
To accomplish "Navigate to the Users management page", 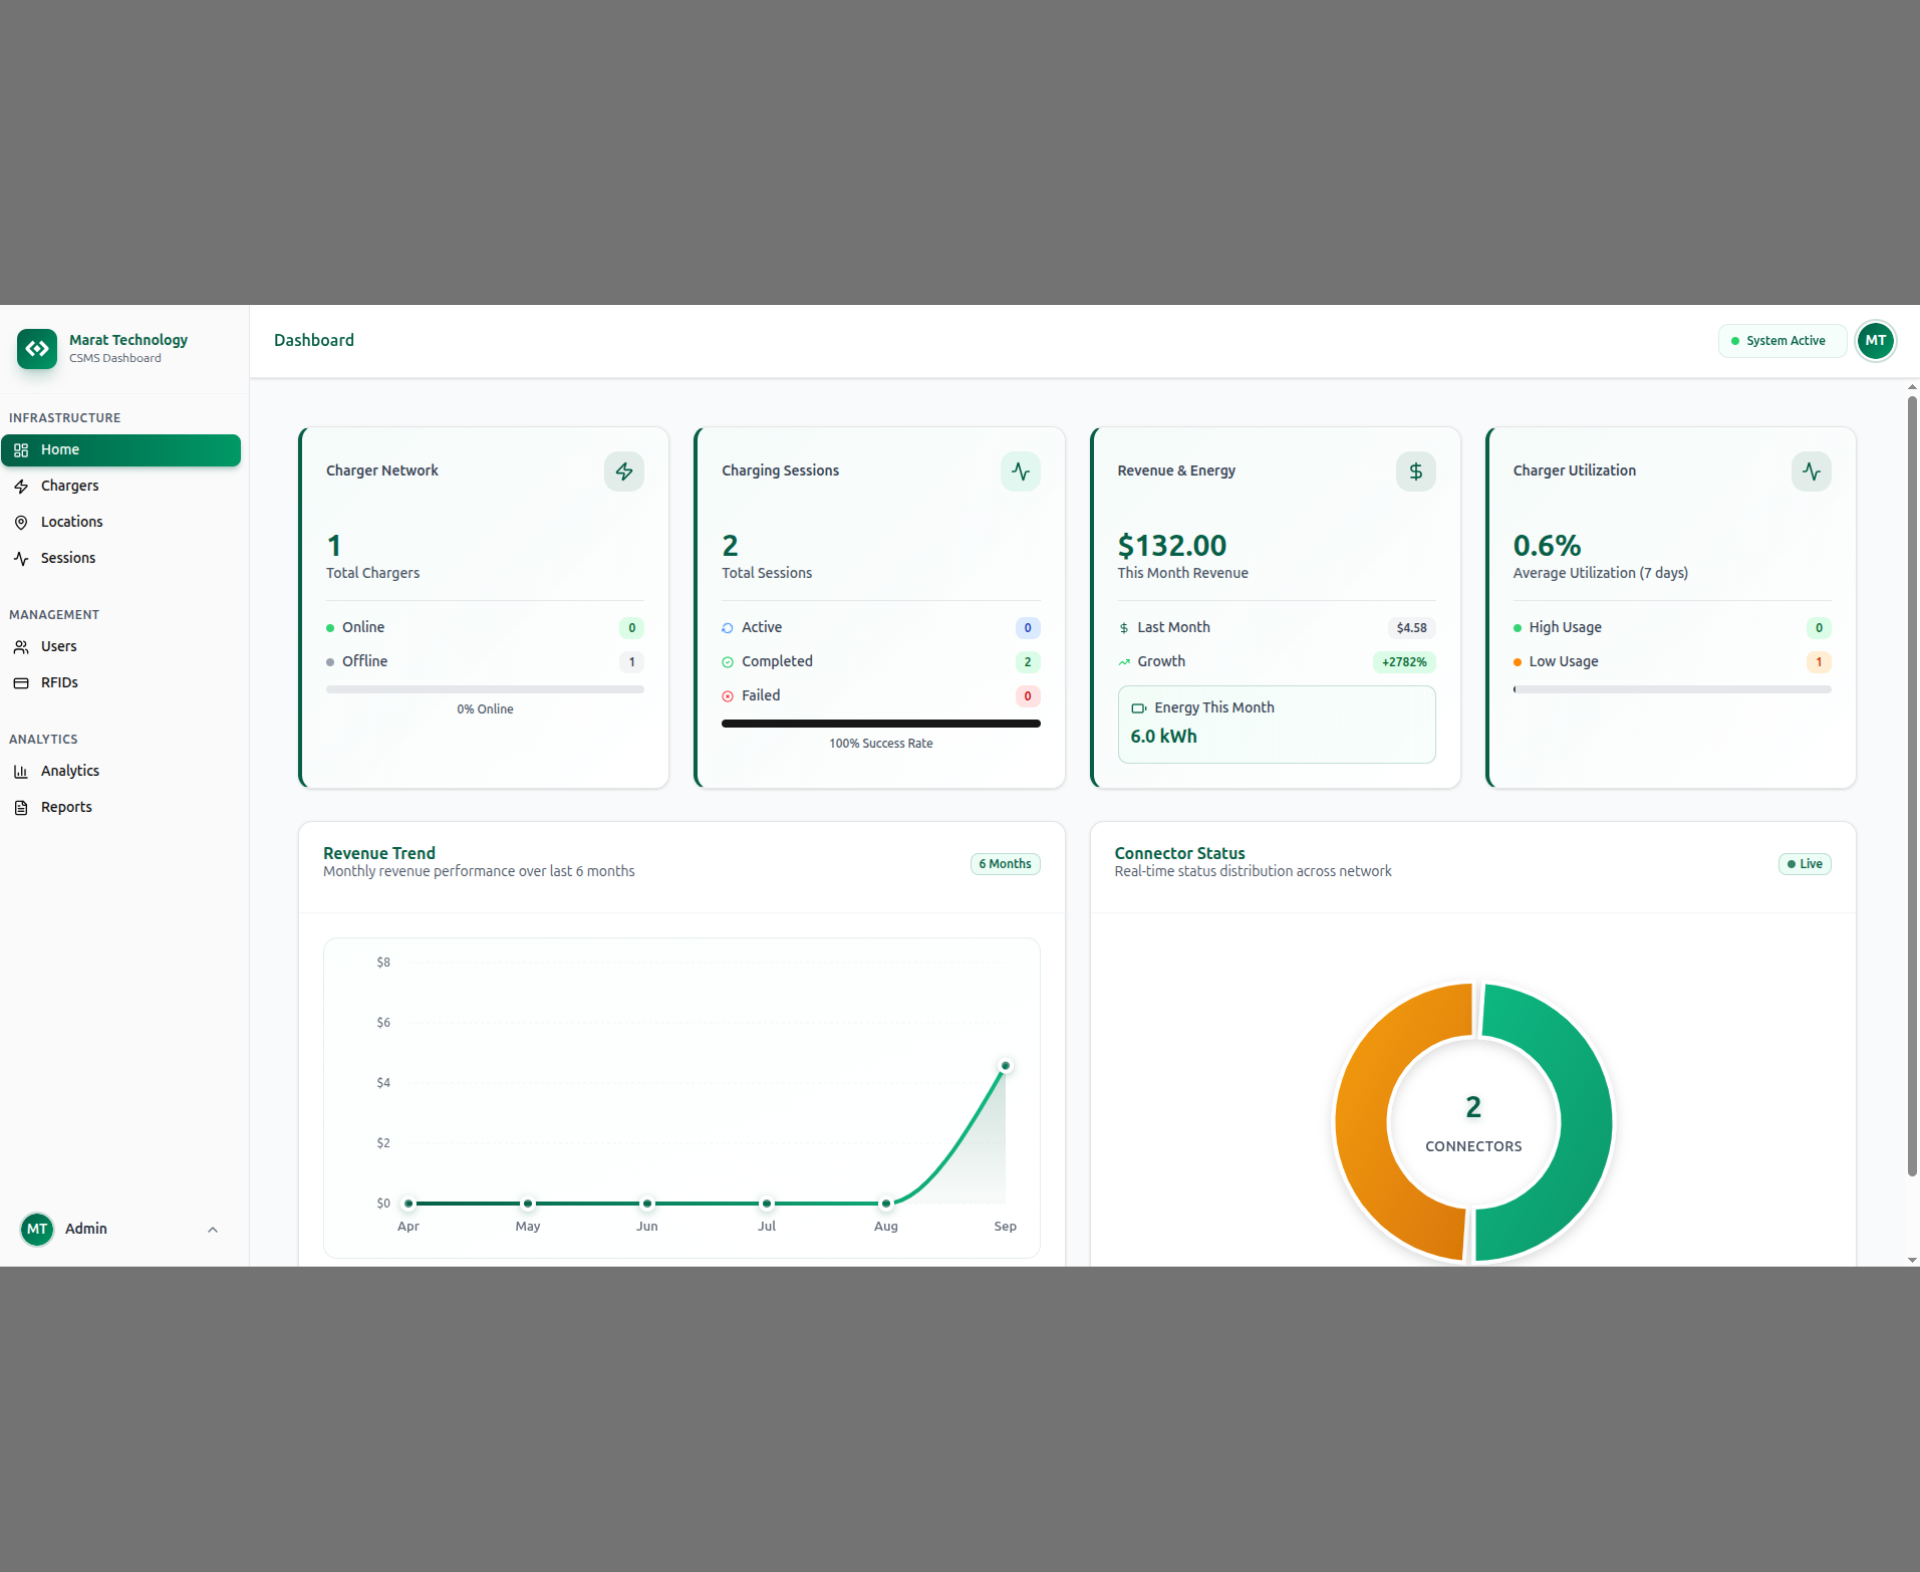I will [58, 647].
